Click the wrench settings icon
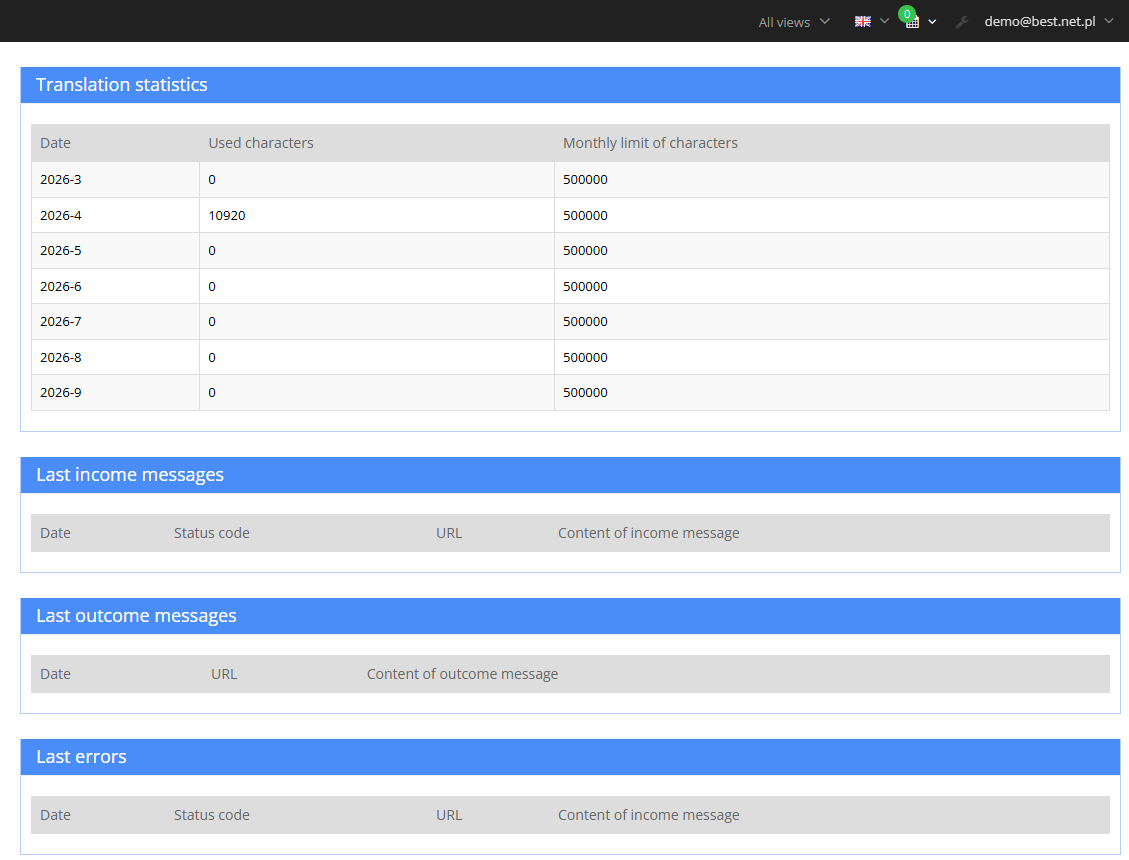Image resolution: width=1129 pixels, height=860 pixels. 961,22
